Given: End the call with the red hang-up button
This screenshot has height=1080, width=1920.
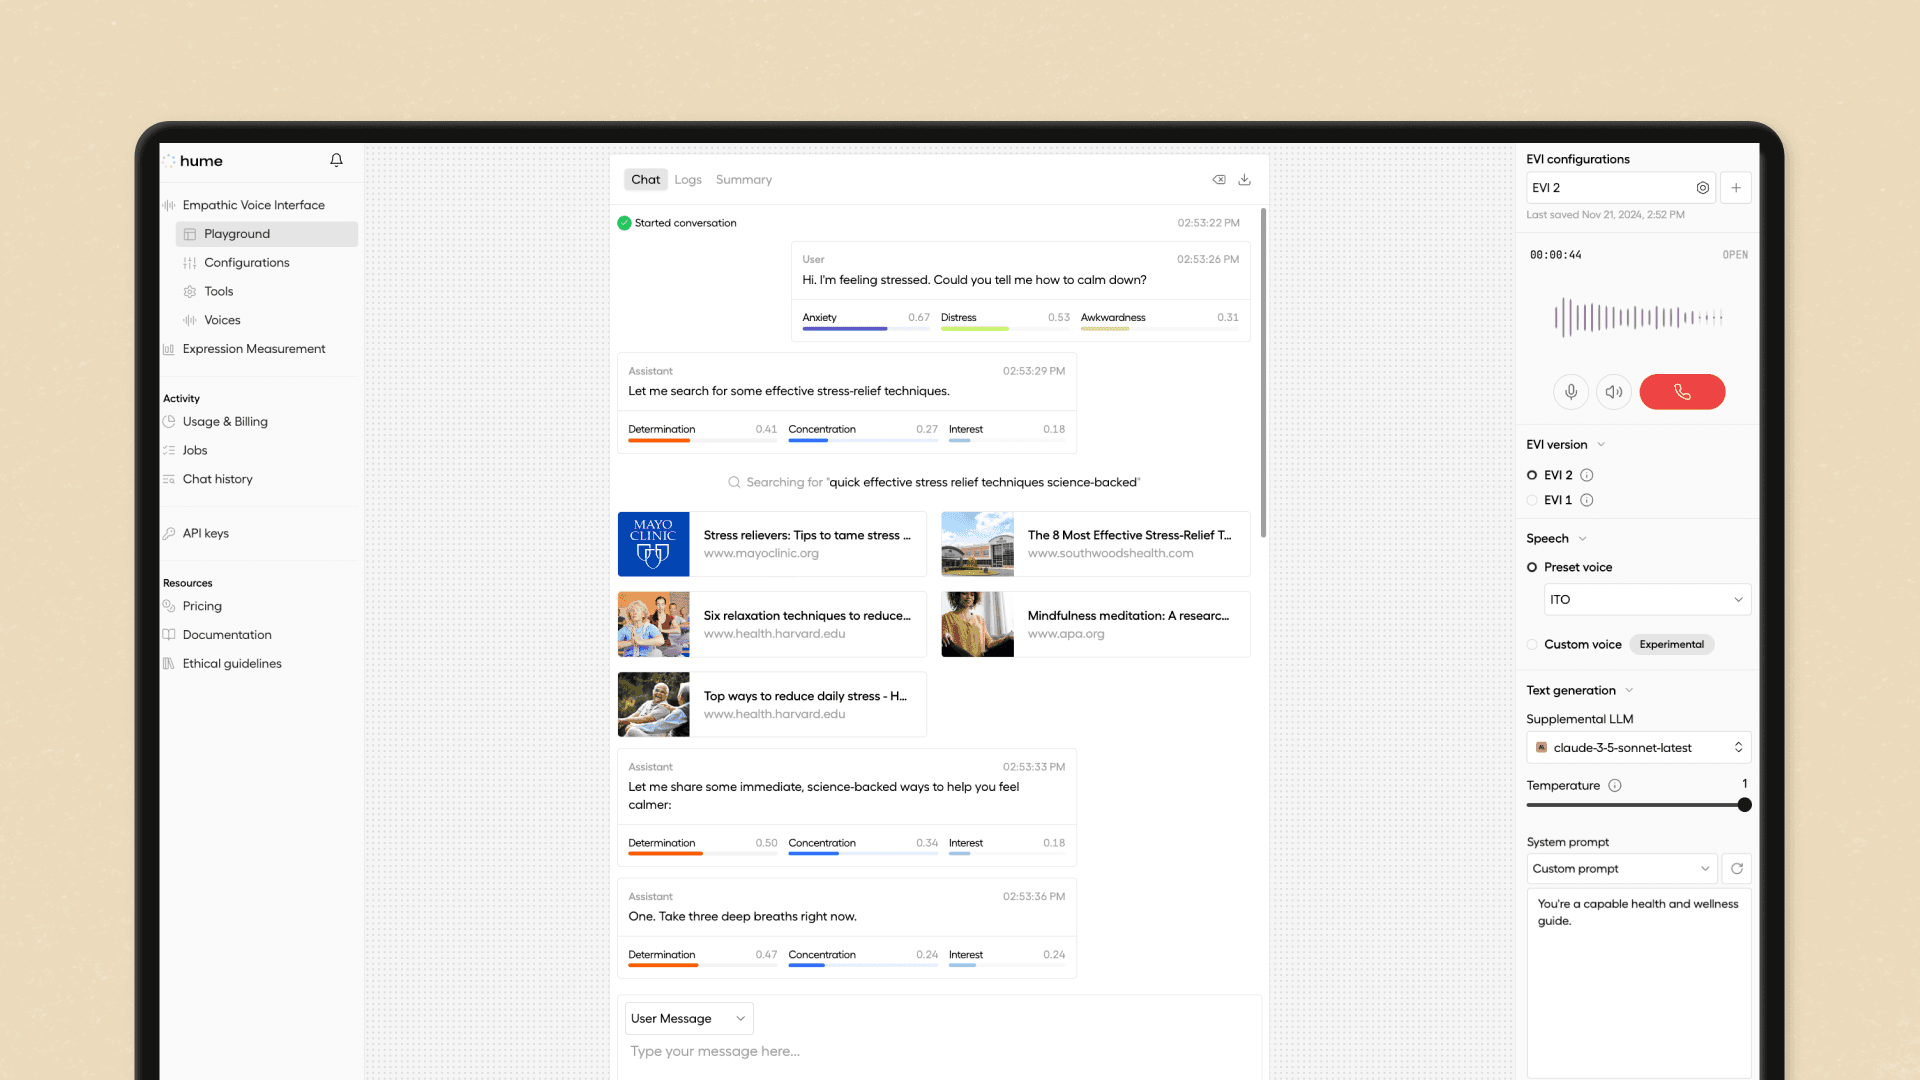Looking at the screenshot, I should point(1682,392).
